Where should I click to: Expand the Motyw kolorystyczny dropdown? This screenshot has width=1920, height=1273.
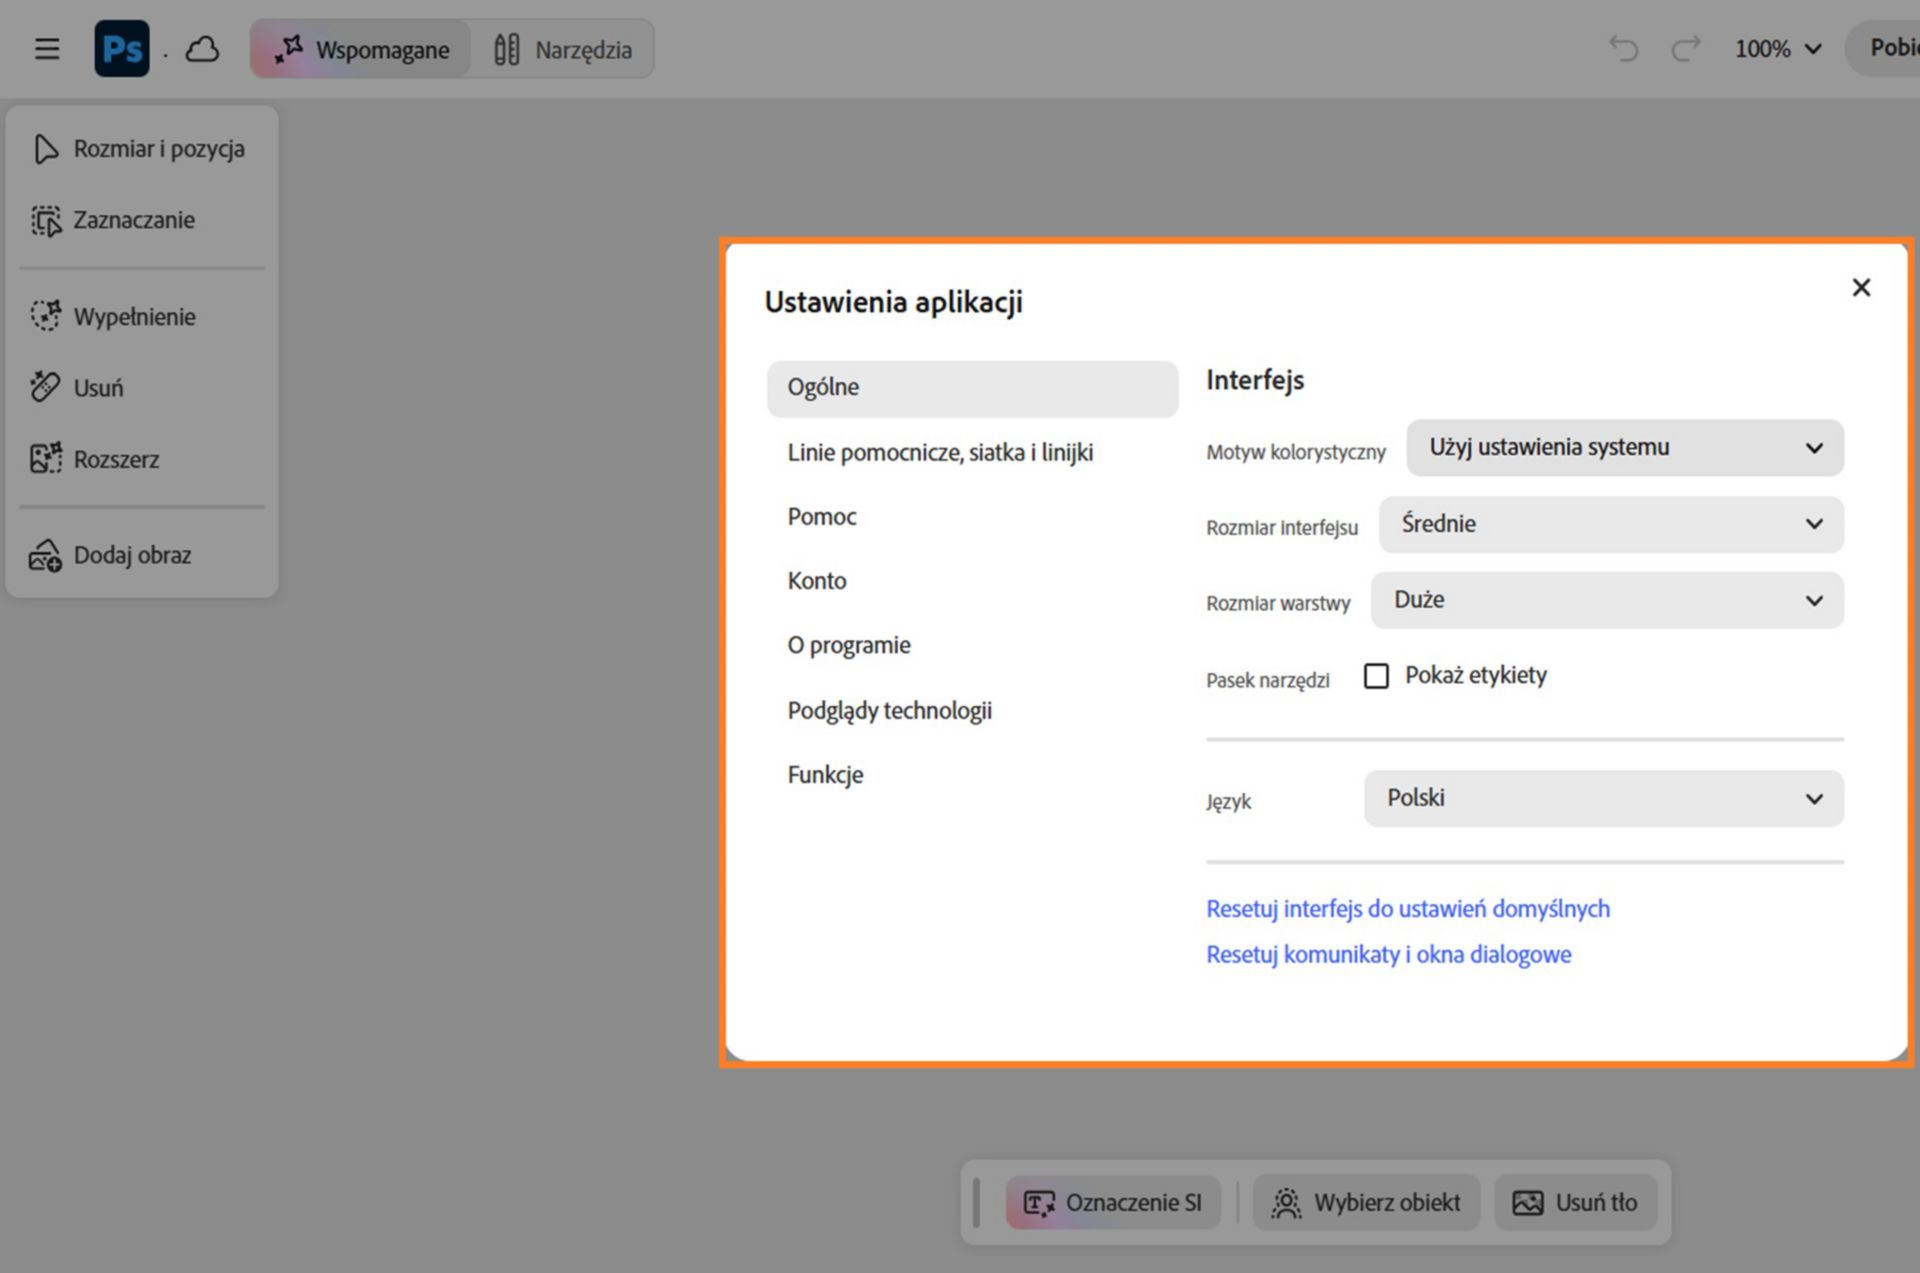tap(1625, 447)
